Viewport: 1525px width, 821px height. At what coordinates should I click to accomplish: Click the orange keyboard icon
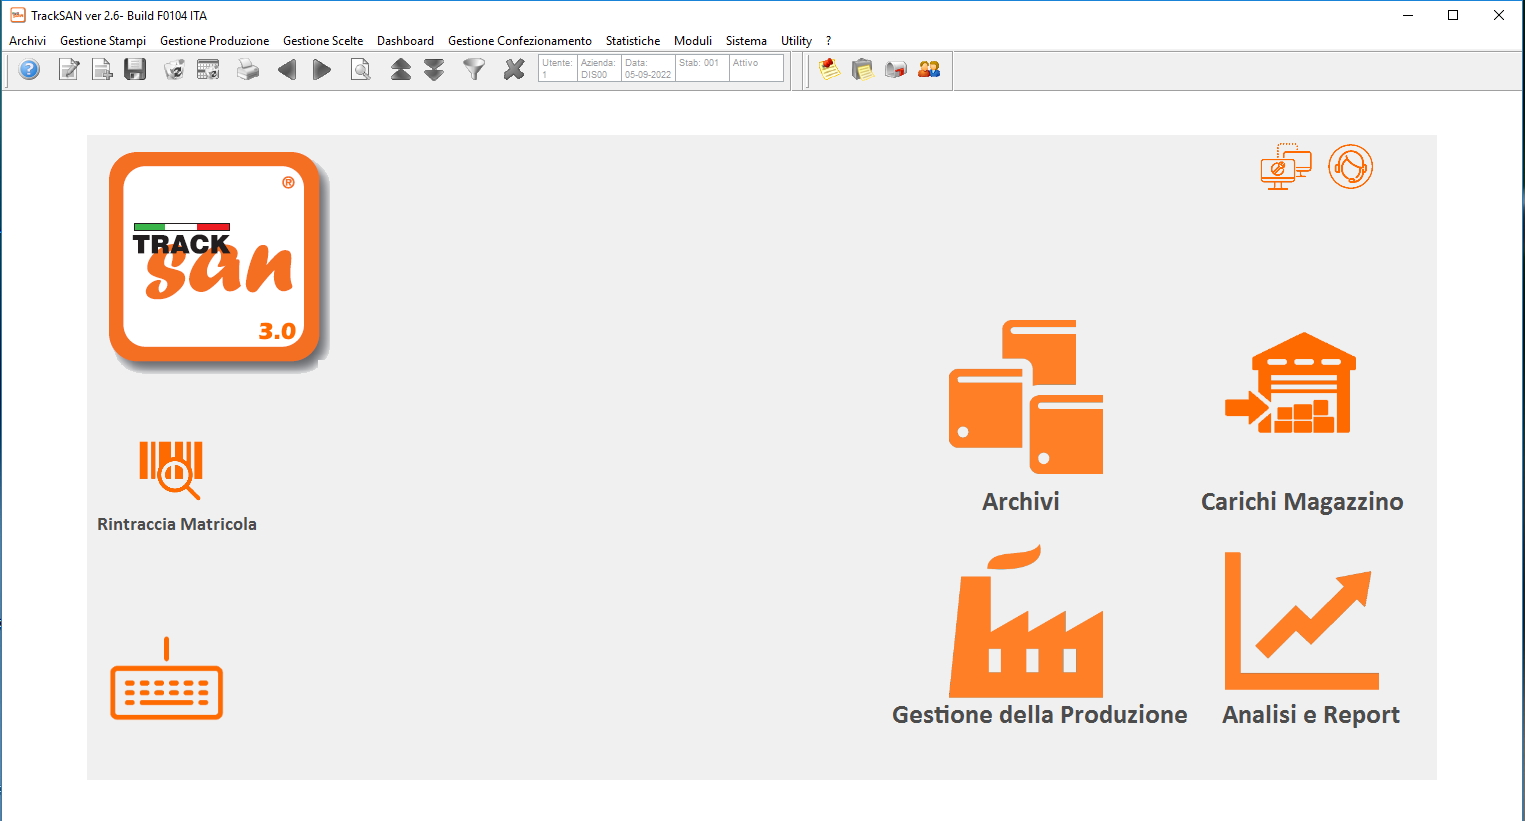pos(166,679)
